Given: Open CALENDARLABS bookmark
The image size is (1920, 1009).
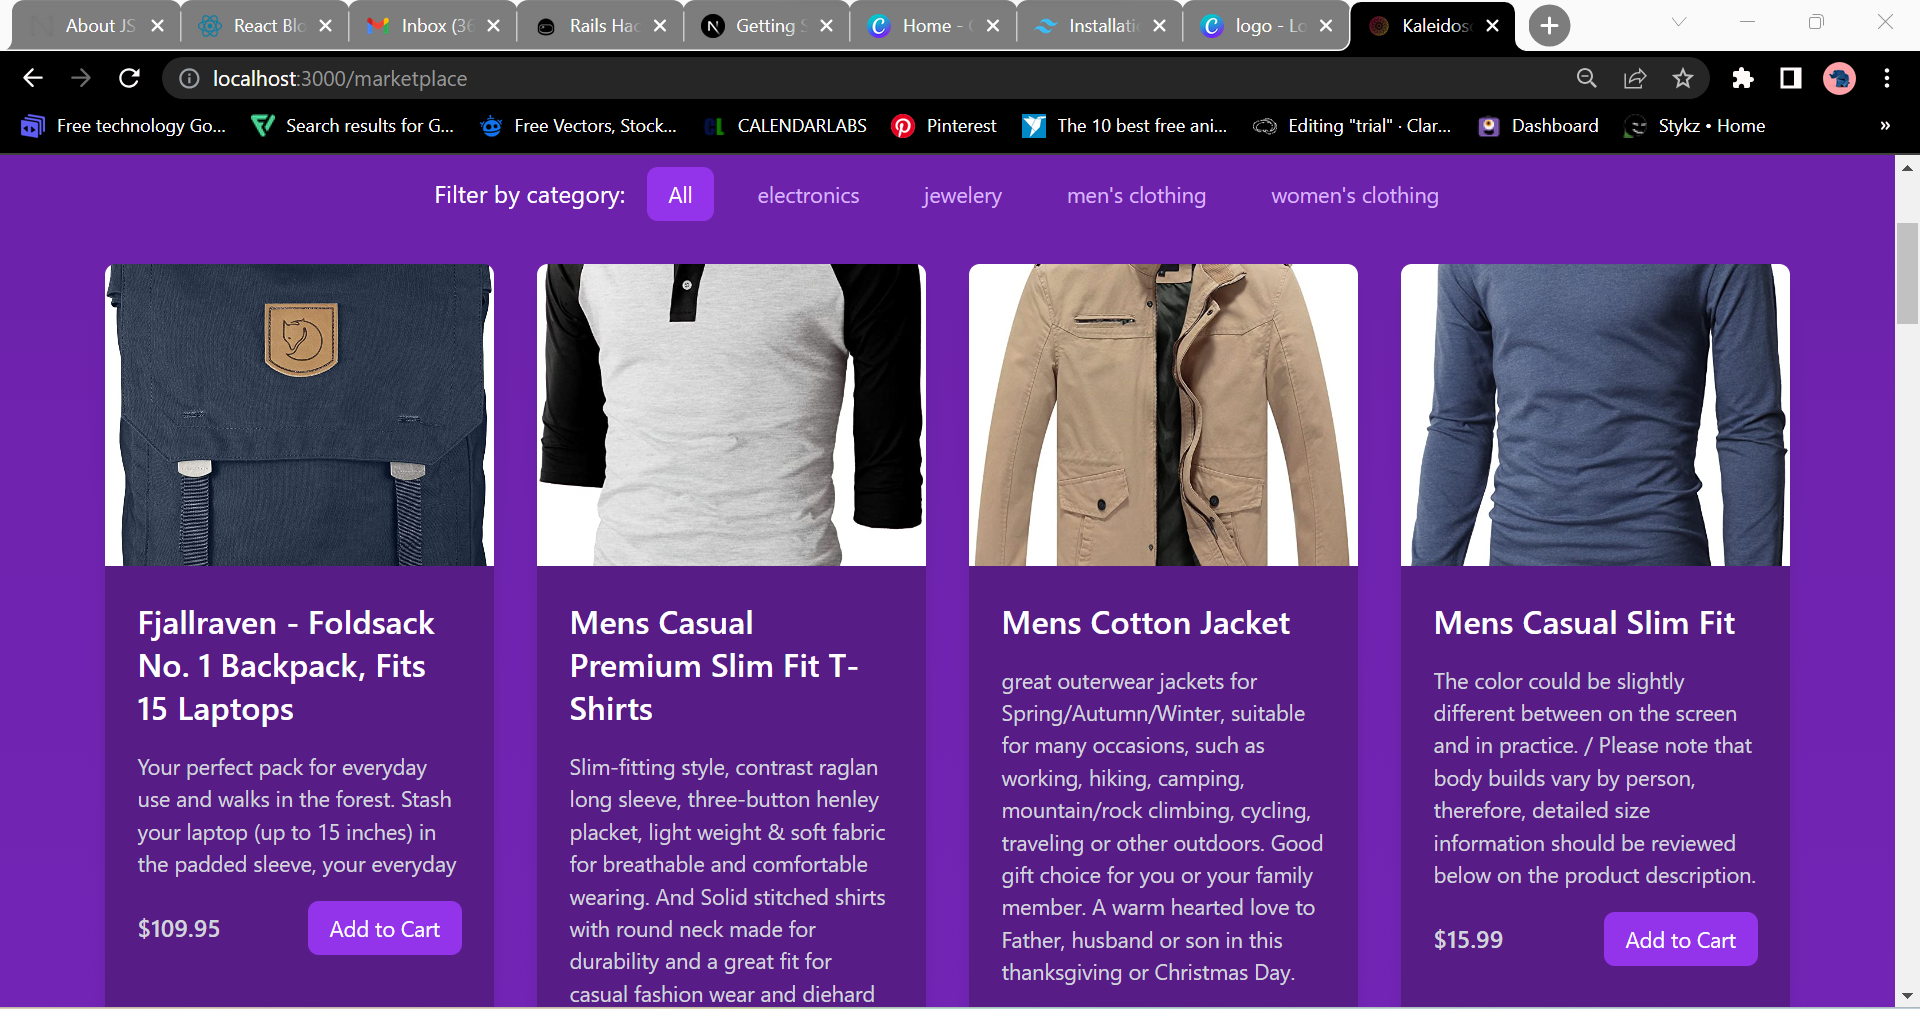Looking at the screenshot, I should point(786,126).
